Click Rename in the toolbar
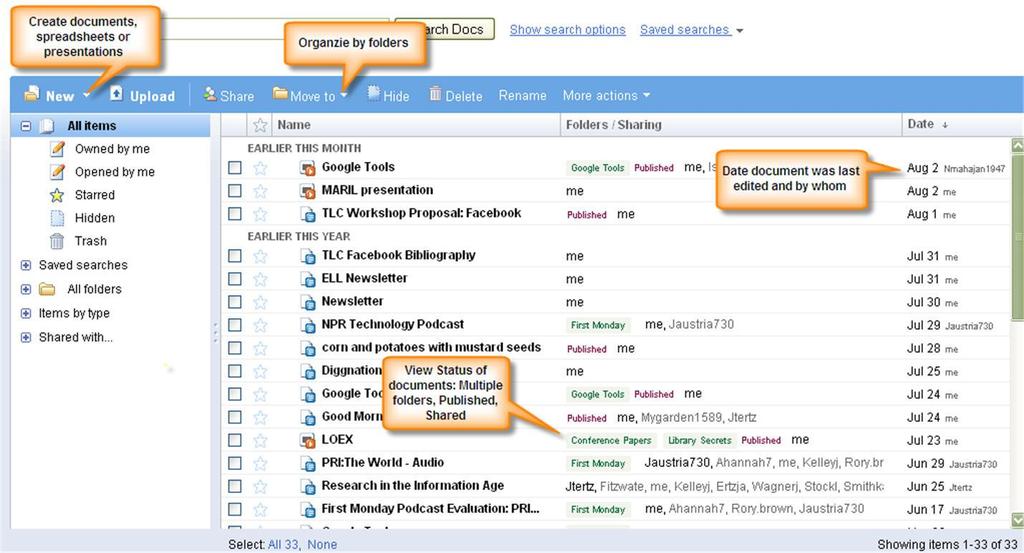Screen dimensions: 1024x553 pos(522,95)
